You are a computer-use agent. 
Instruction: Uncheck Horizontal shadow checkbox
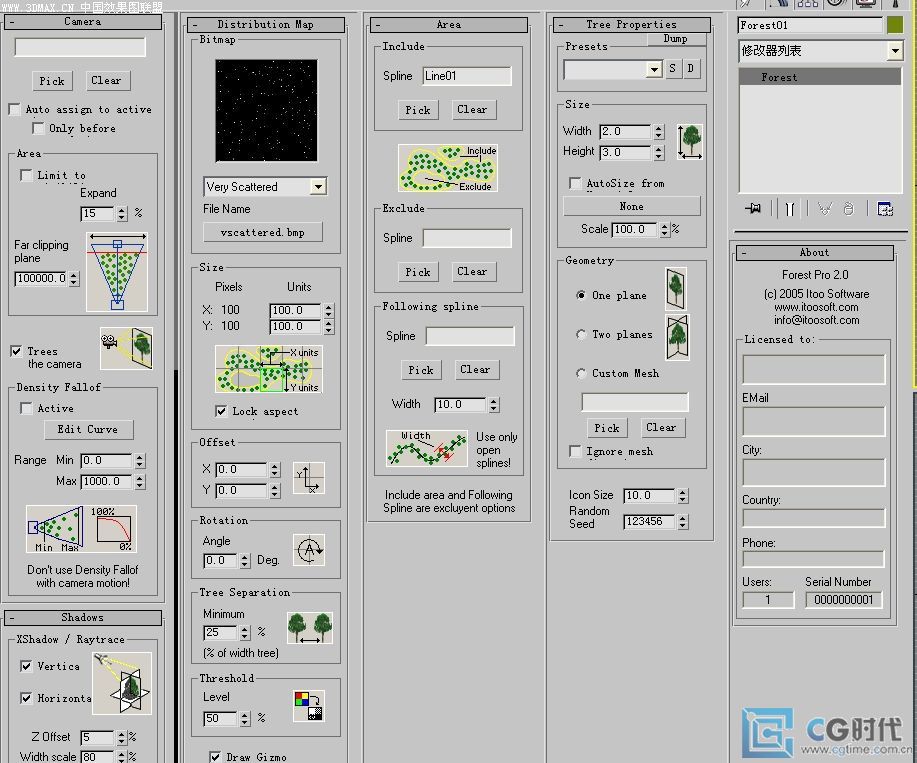coord(26,698)
